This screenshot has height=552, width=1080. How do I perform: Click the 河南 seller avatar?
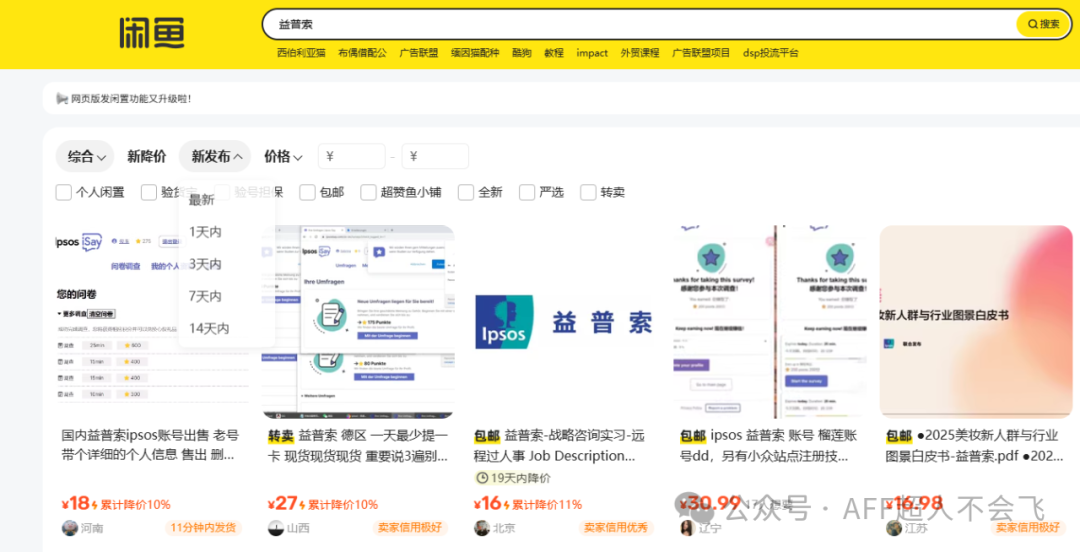(70, 528)
